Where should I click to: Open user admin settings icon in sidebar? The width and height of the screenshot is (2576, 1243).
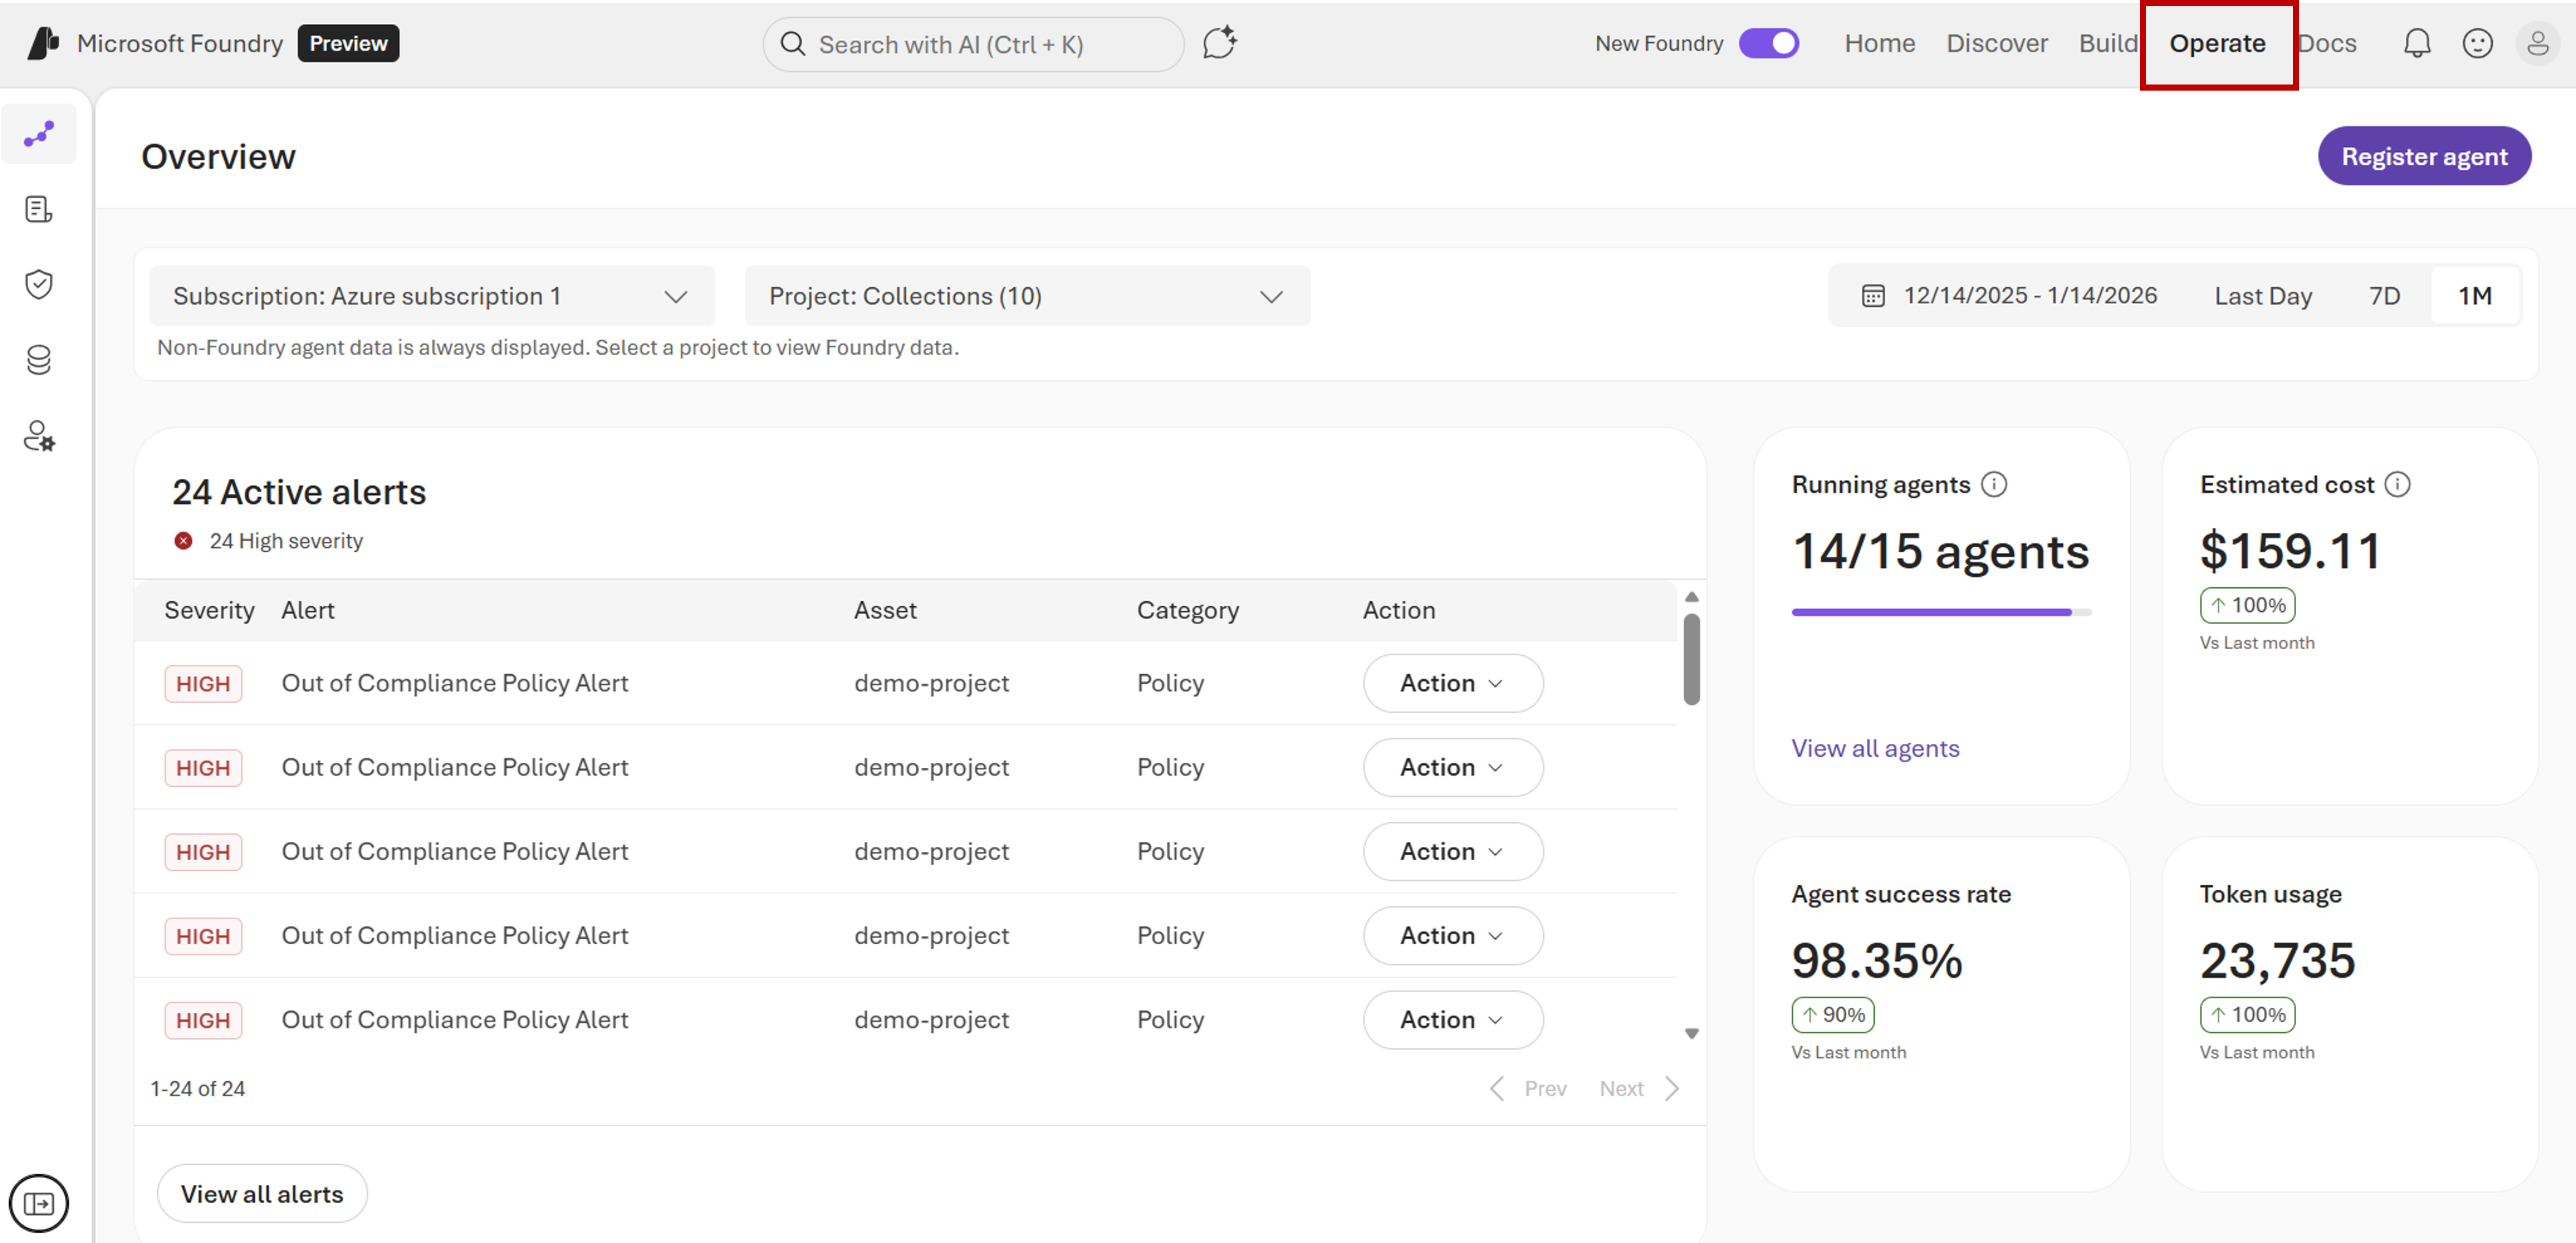pos(39,436)
